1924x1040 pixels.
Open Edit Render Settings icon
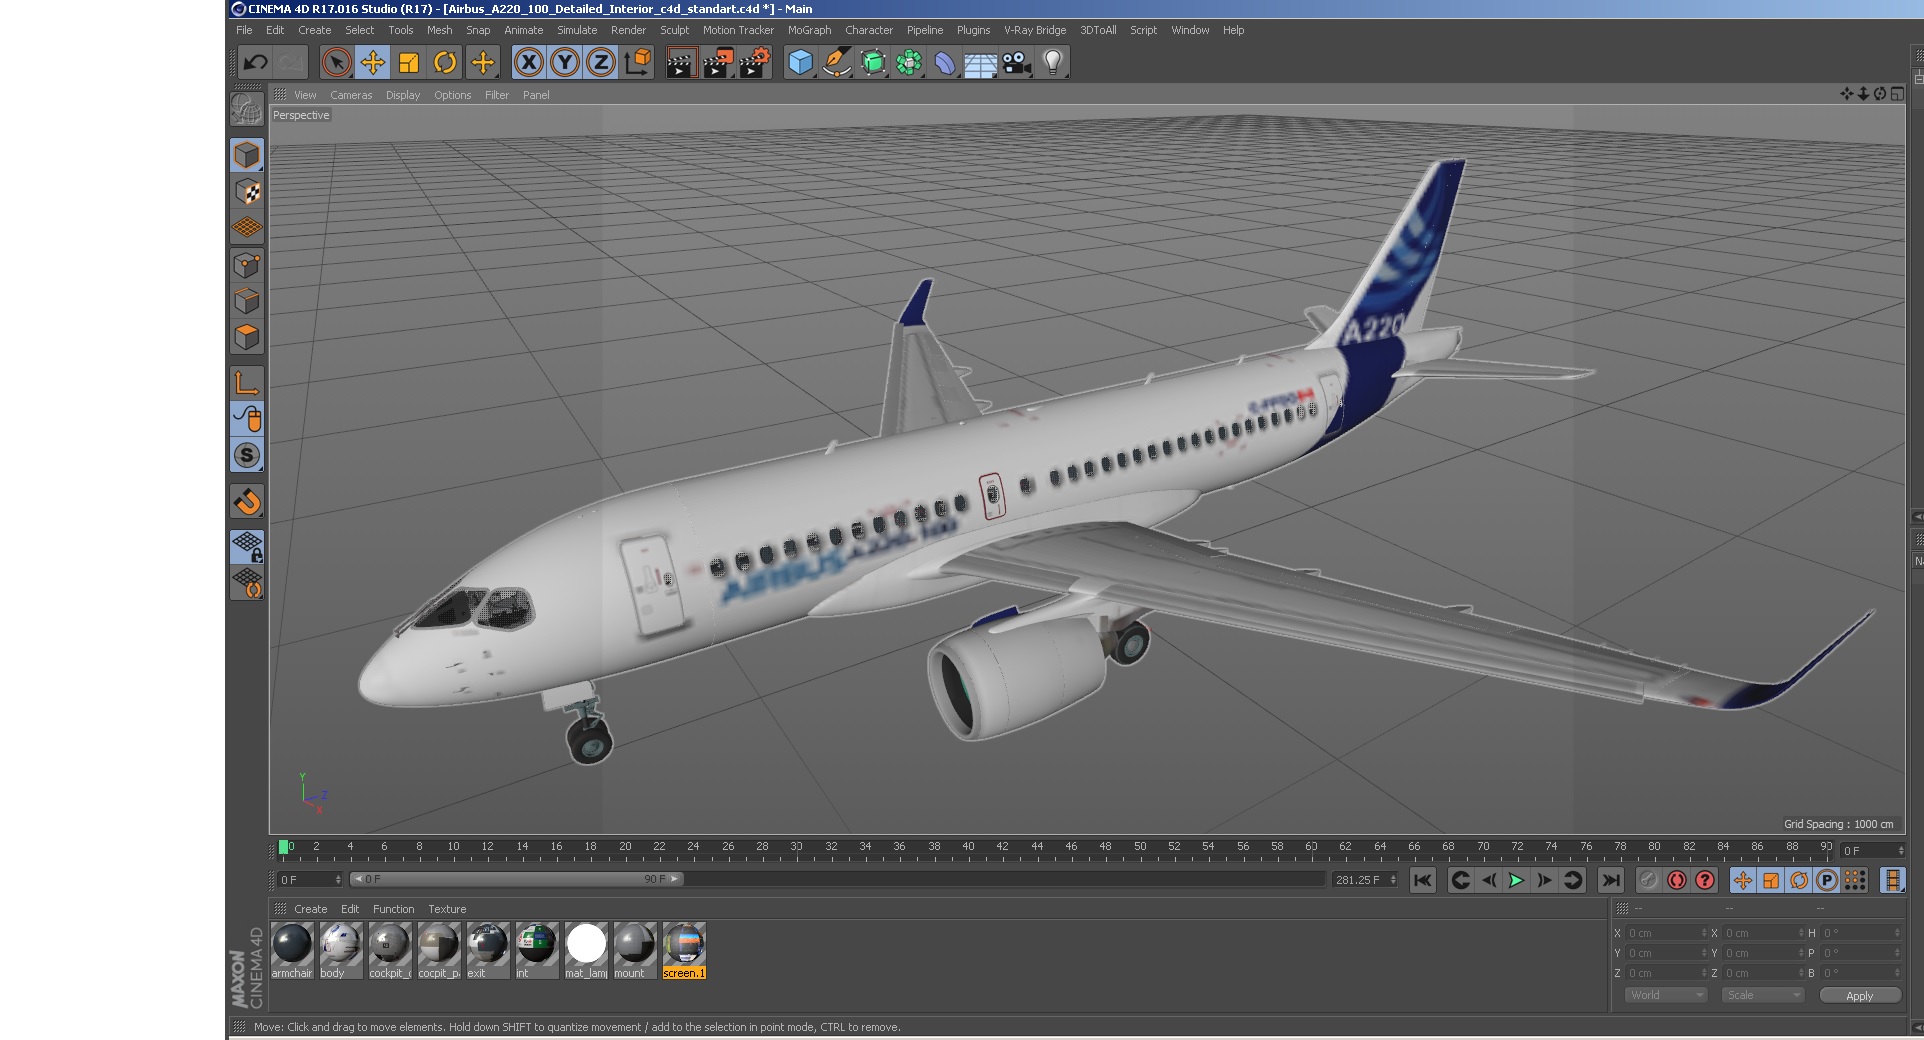[756, 62]
